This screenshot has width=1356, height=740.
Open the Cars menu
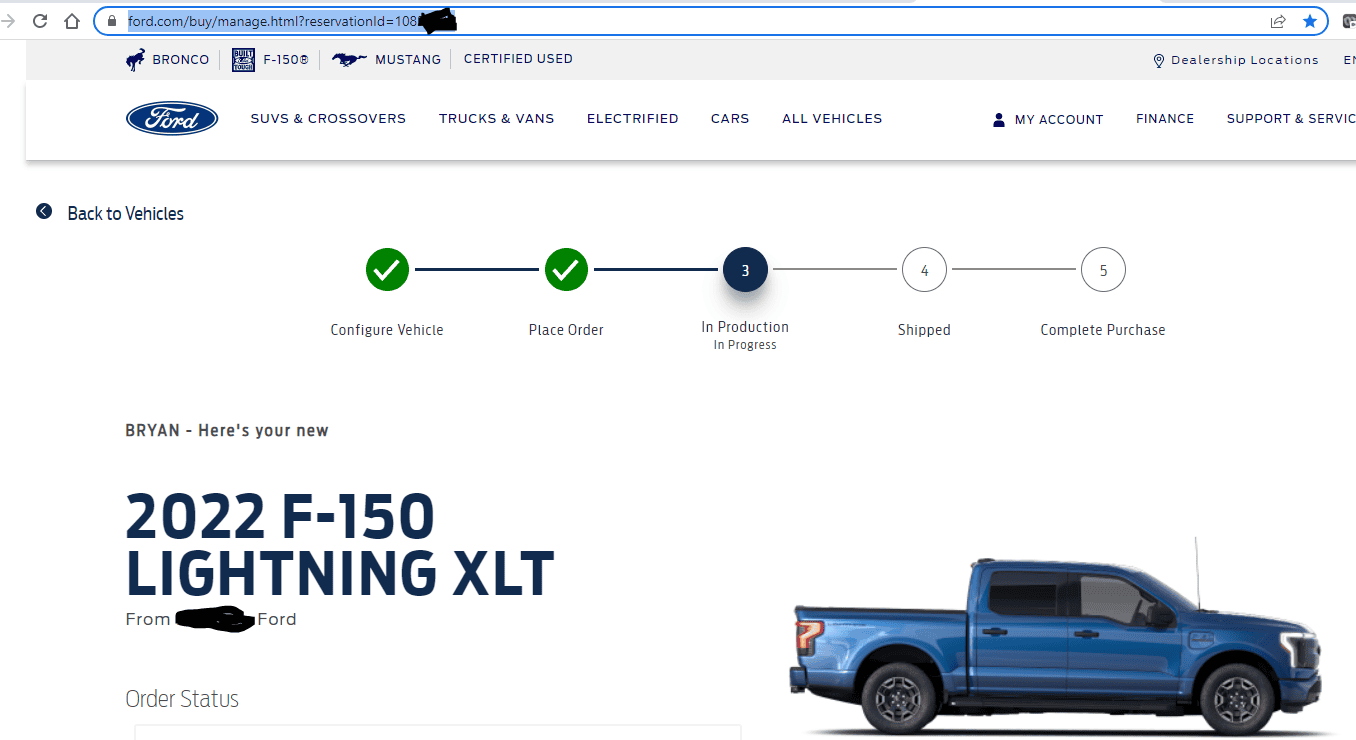[x=730, y=119]
